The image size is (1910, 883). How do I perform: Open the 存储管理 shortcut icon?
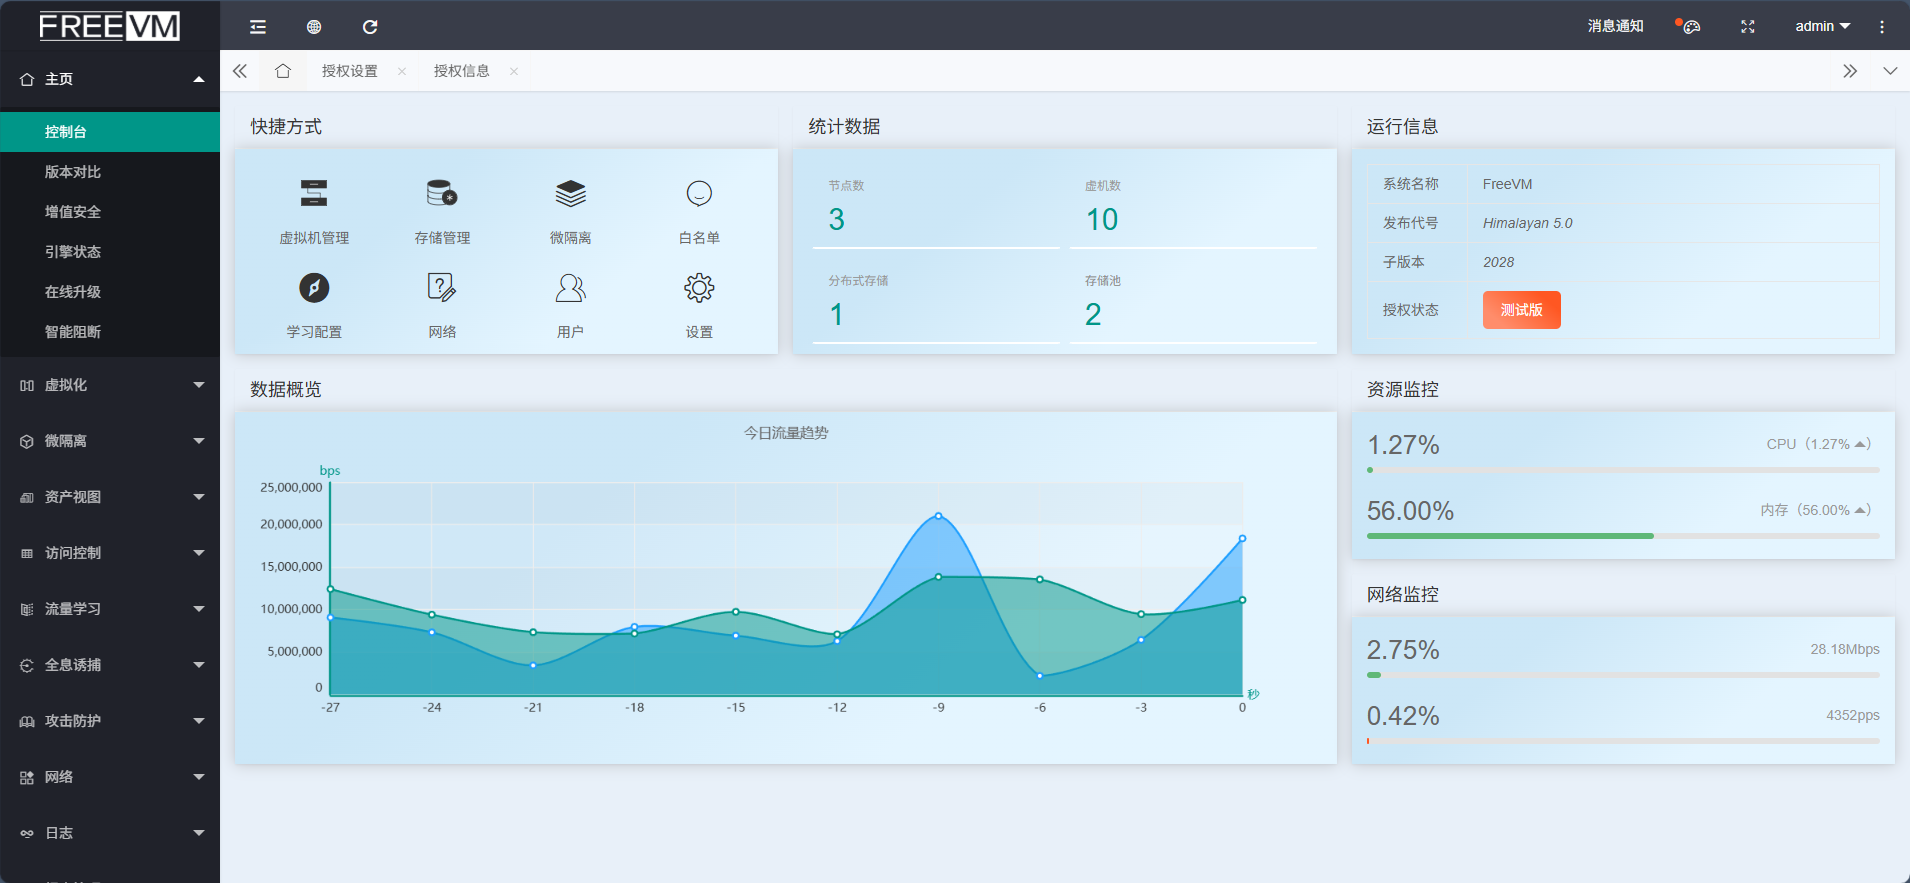pyautogui.click(x=442, y=193)
